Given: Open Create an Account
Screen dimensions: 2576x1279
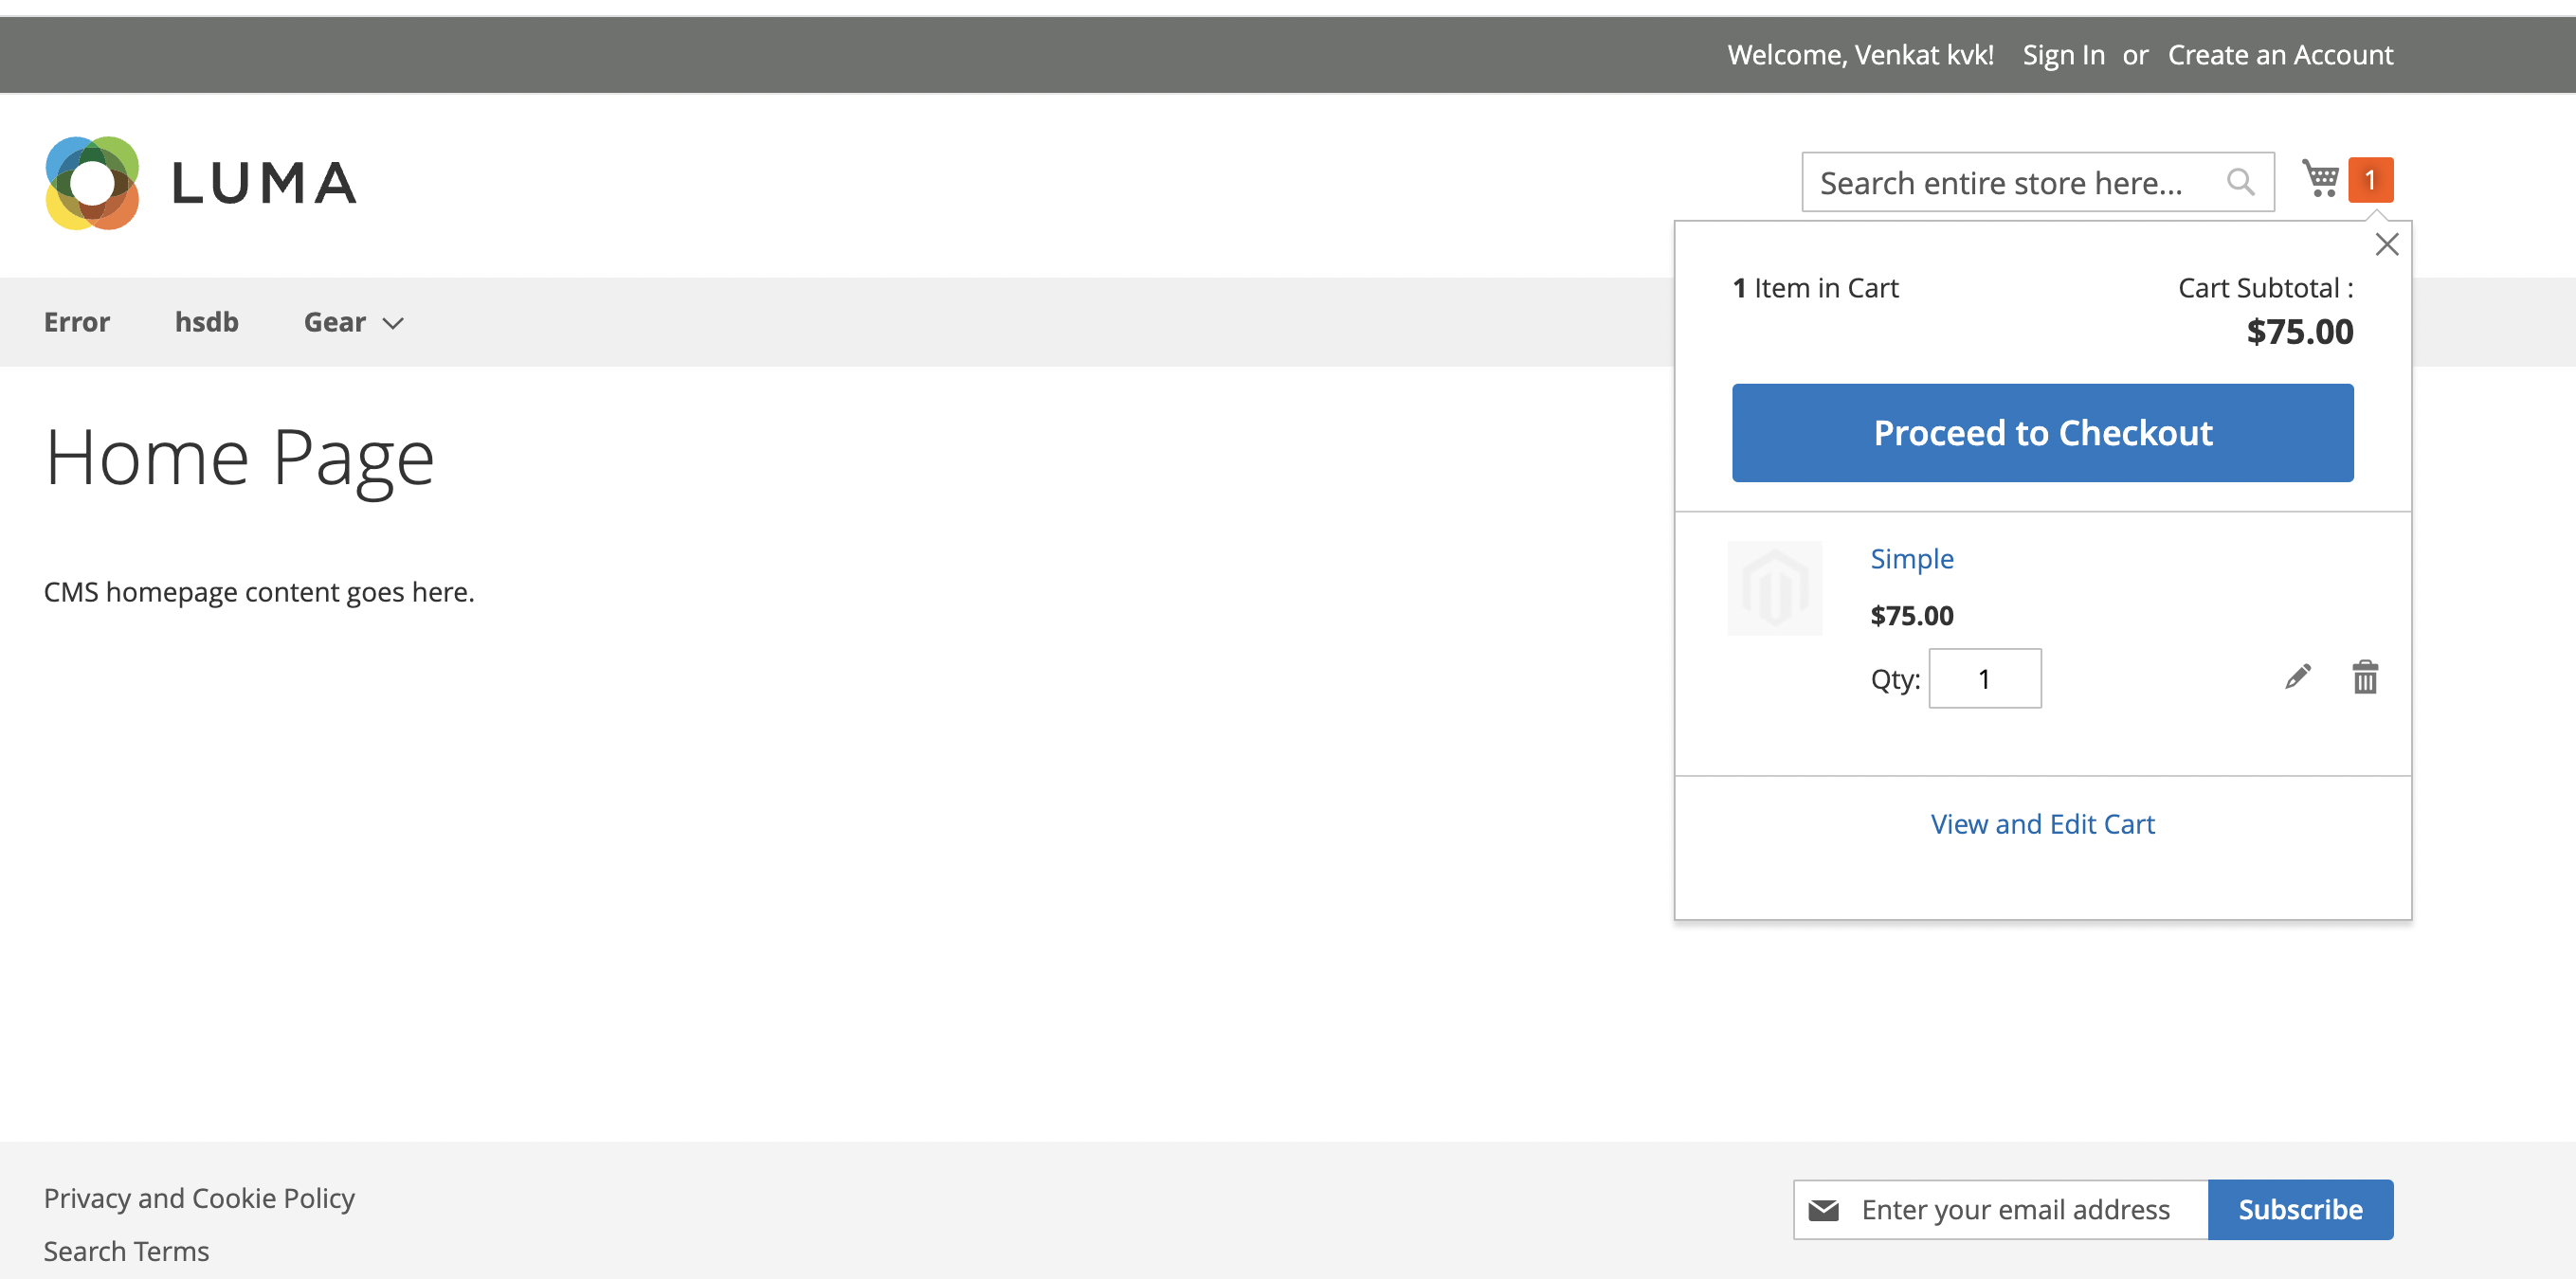Looking at the screenshot, I should tap(2280, 55).
